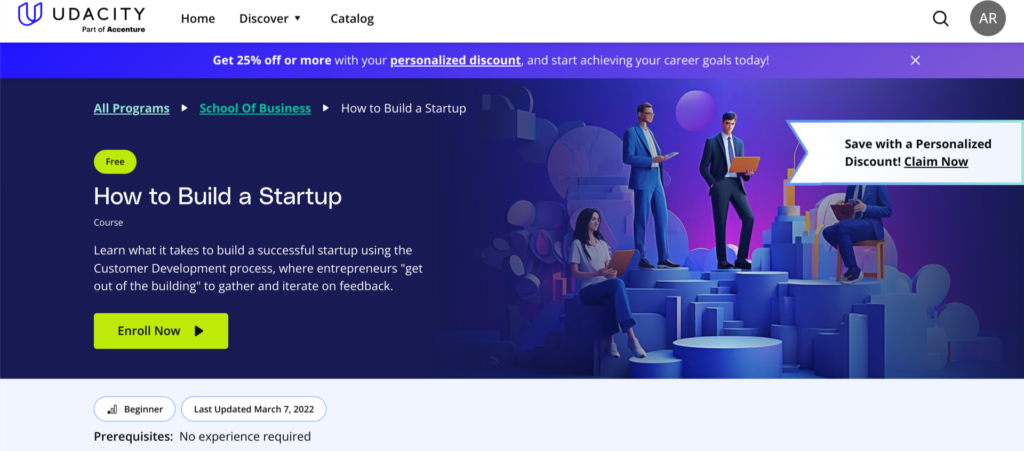Dismiss the discount banner with X
Viewport: 1024px width, 451px height.
915,60
